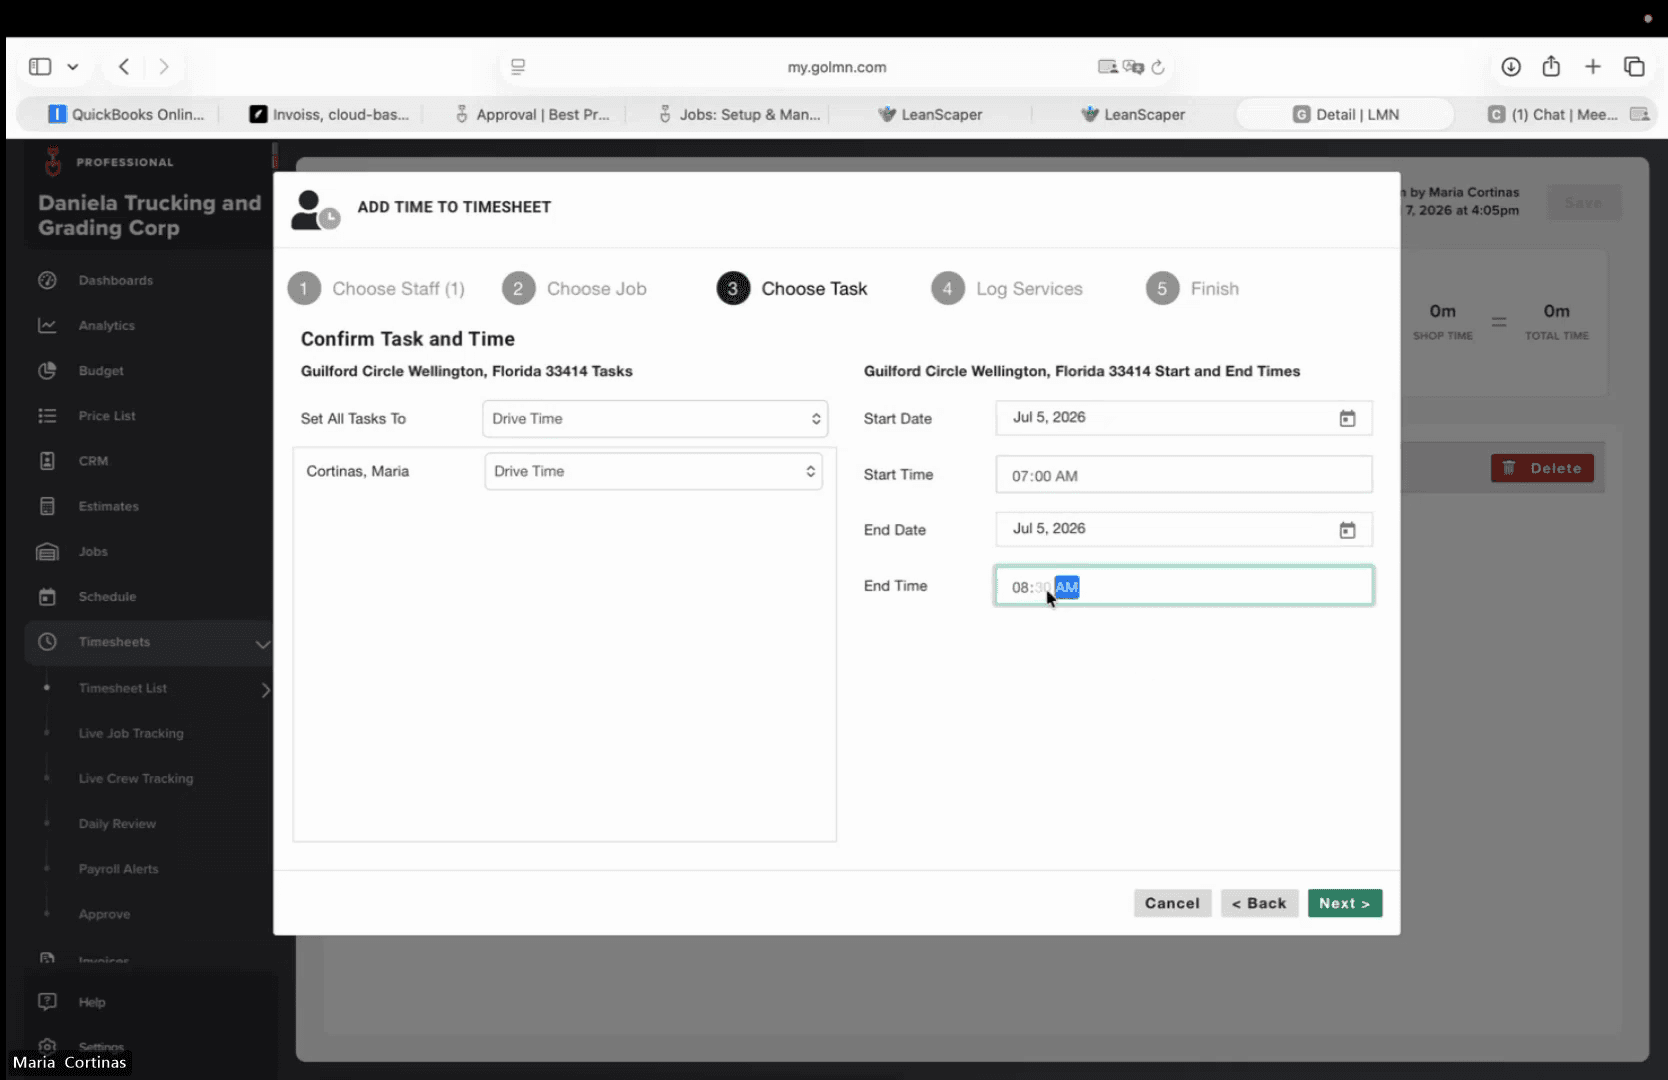Open Safari sidebar options dropdown arrow
Screen dimensions: 1668x1080
click(73, 67)
